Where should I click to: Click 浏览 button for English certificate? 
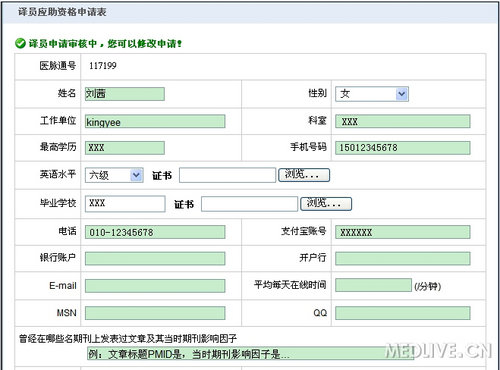(304, 175)
